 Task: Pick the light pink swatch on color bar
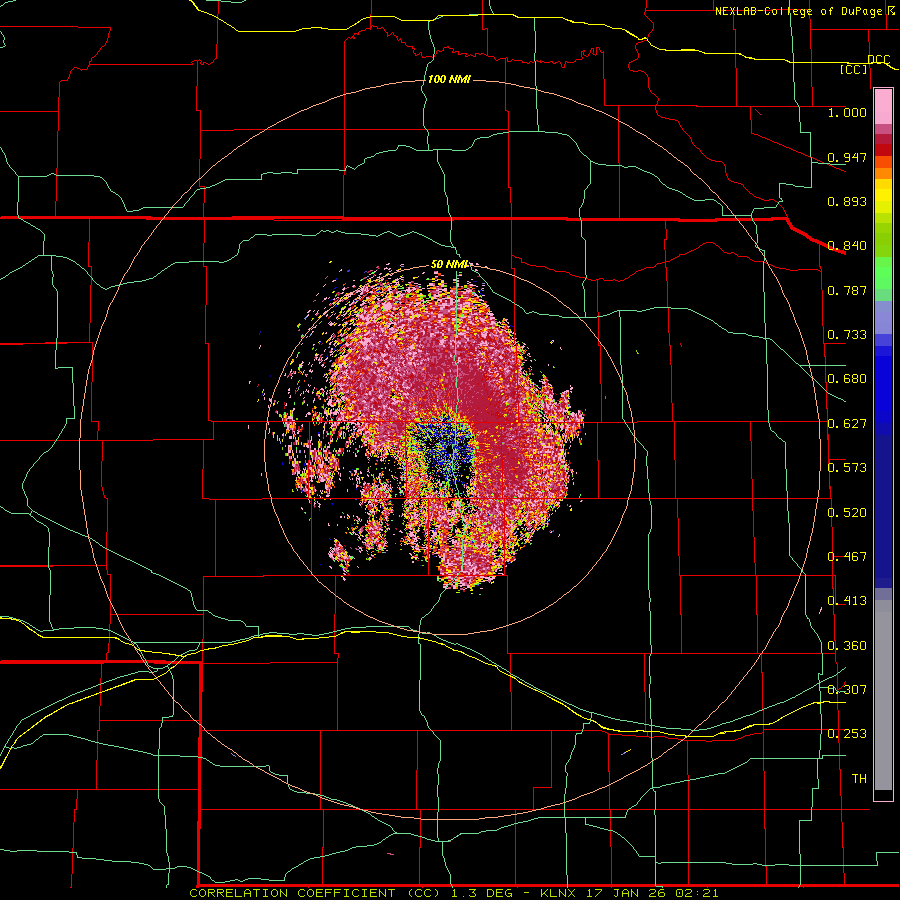883,106
